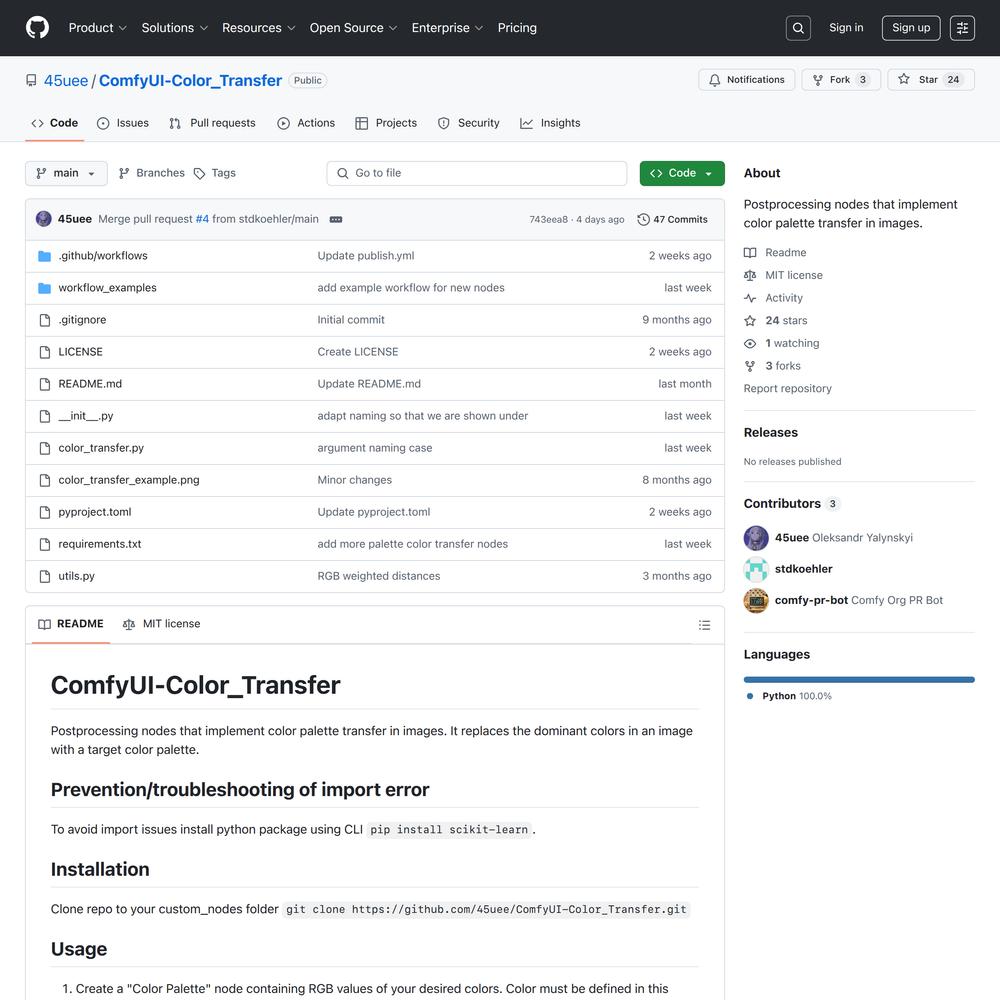Image resolution: width=1000 pixels, height=1000 pixels.
Task: Switch to the Issues tab
Action: pos(122,123)
